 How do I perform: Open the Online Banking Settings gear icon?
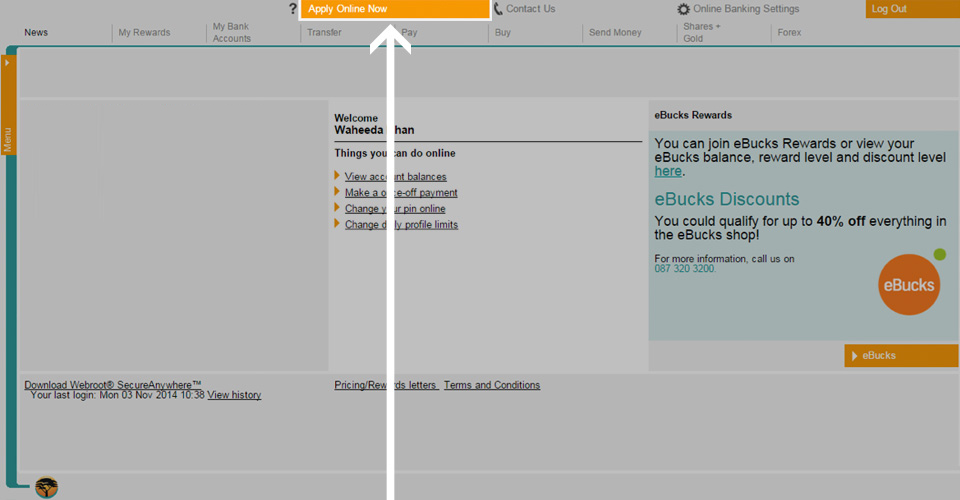[683, 9]
